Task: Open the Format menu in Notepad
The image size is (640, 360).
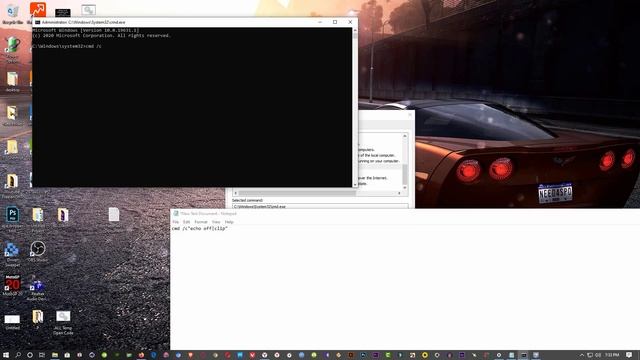Action: click(x=201, y=222)
